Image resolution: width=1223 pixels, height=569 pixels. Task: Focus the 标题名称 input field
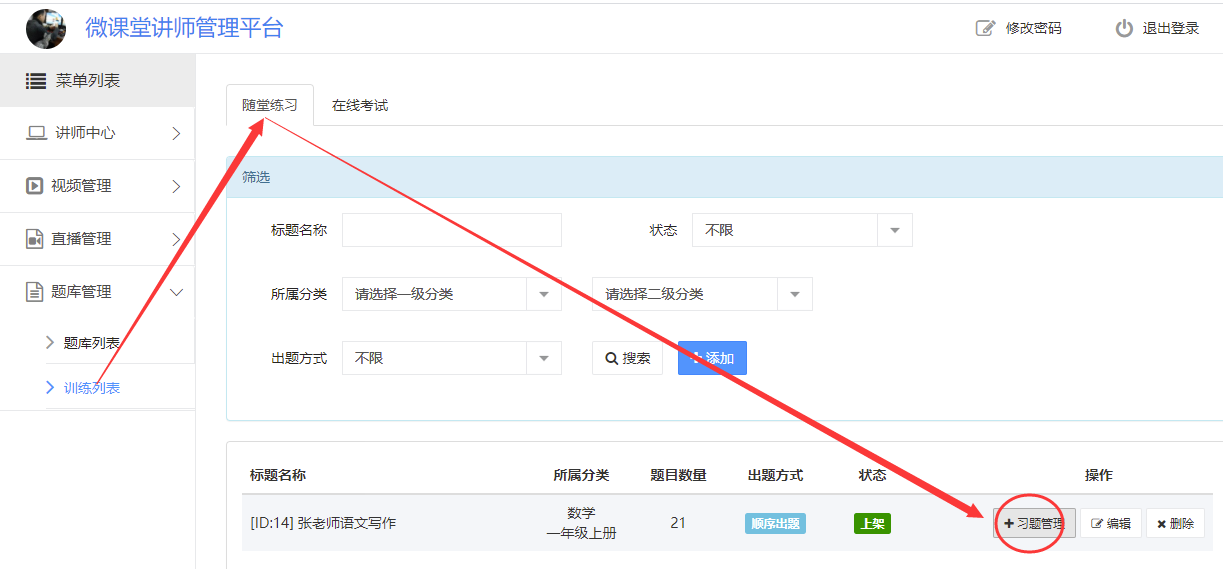(452, 230)
